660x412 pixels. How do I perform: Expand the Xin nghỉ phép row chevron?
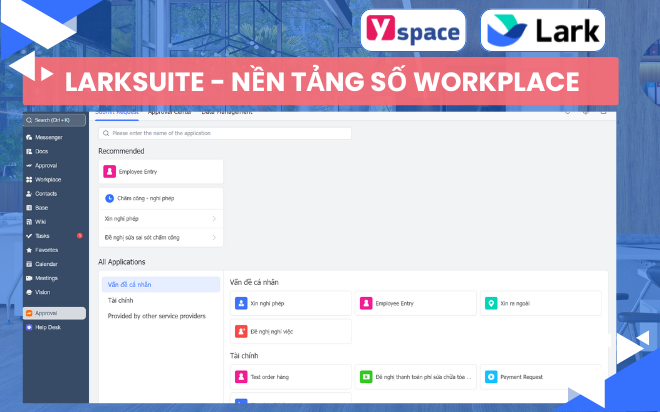click(x=214, y=219)
